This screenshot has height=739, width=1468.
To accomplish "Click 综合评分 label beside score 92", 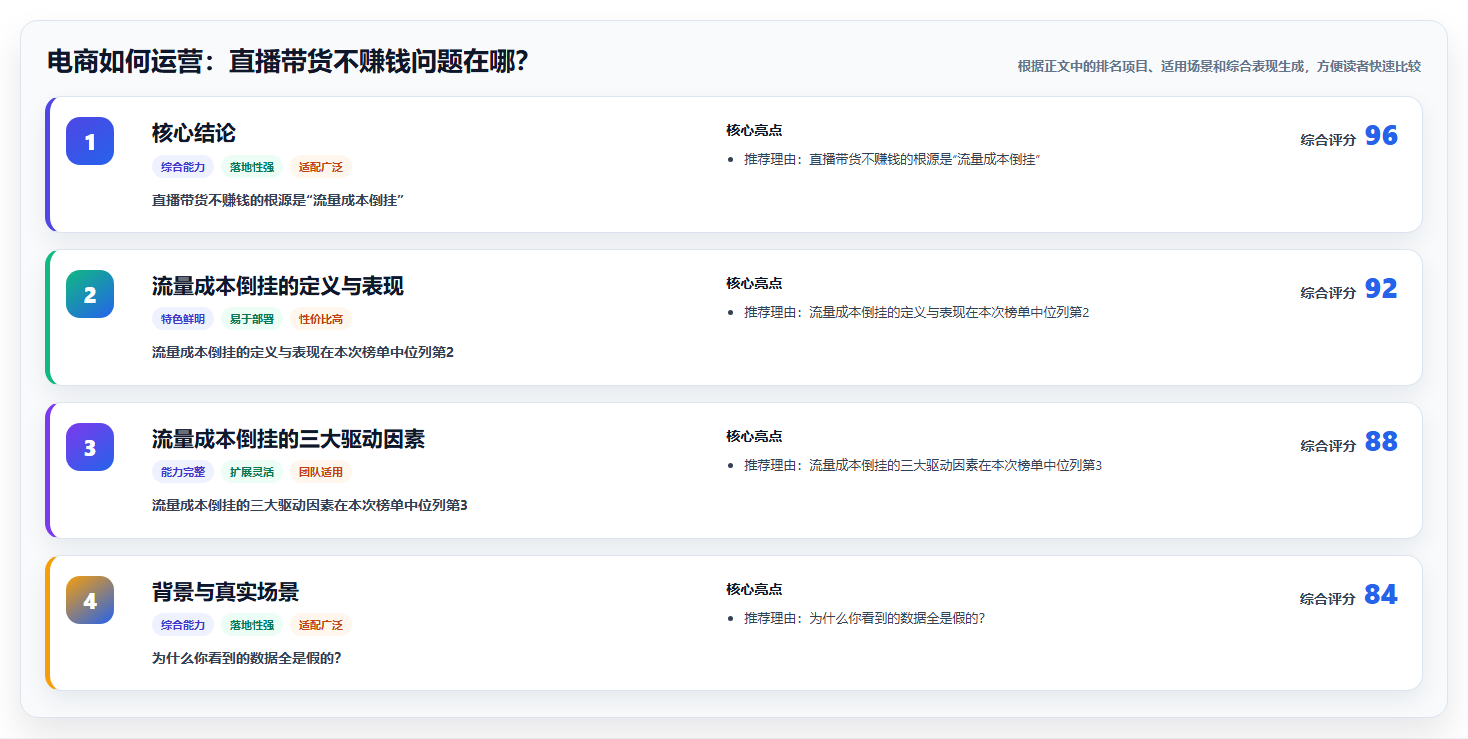I will coord(1328,293).
